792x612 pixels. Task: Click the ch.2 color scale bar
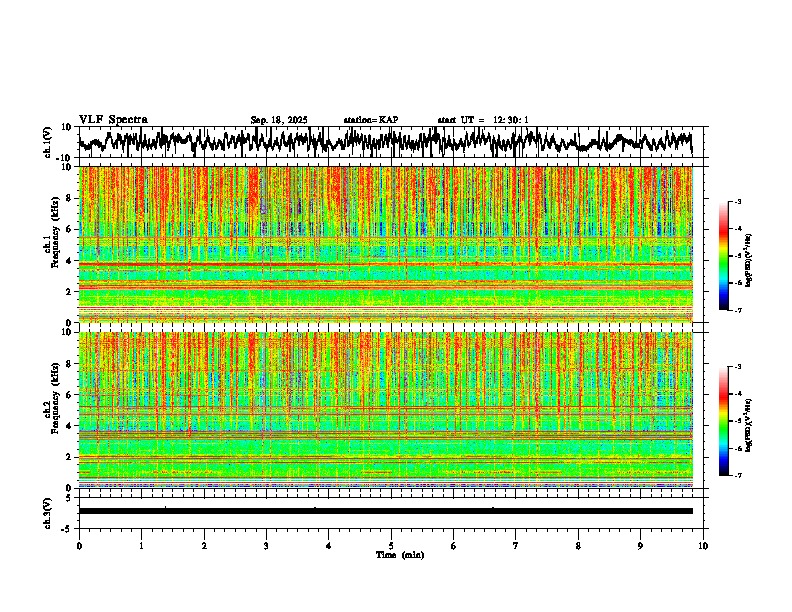[724, 421]
